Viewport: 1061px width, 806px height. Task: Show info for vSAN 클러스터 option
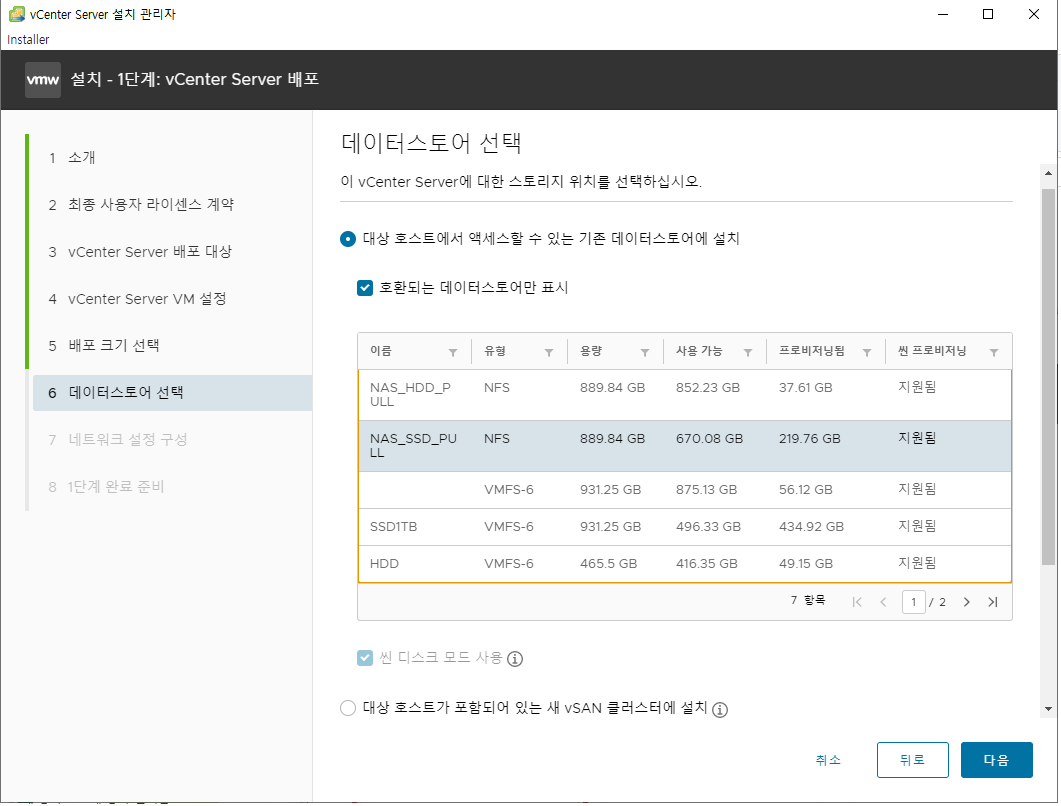point(720,709)
